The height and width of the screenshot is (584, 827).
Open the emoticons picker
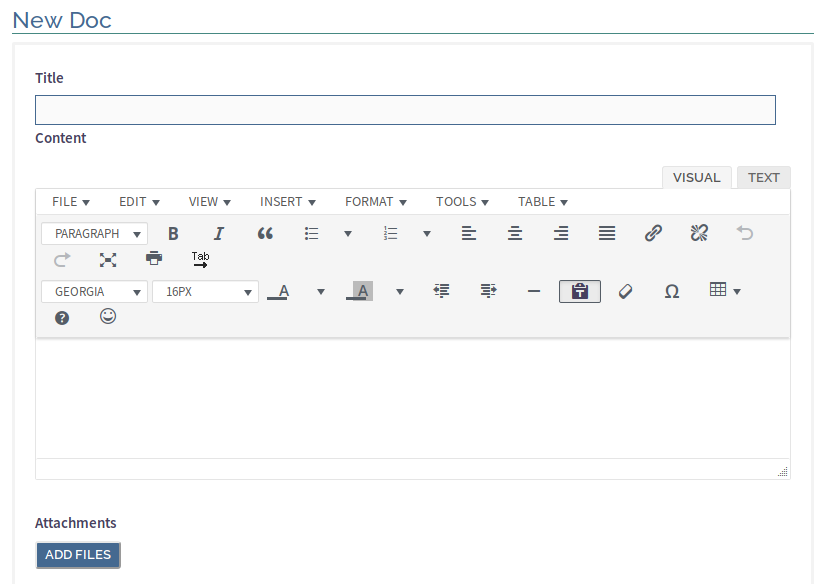[x=108, y=317]
